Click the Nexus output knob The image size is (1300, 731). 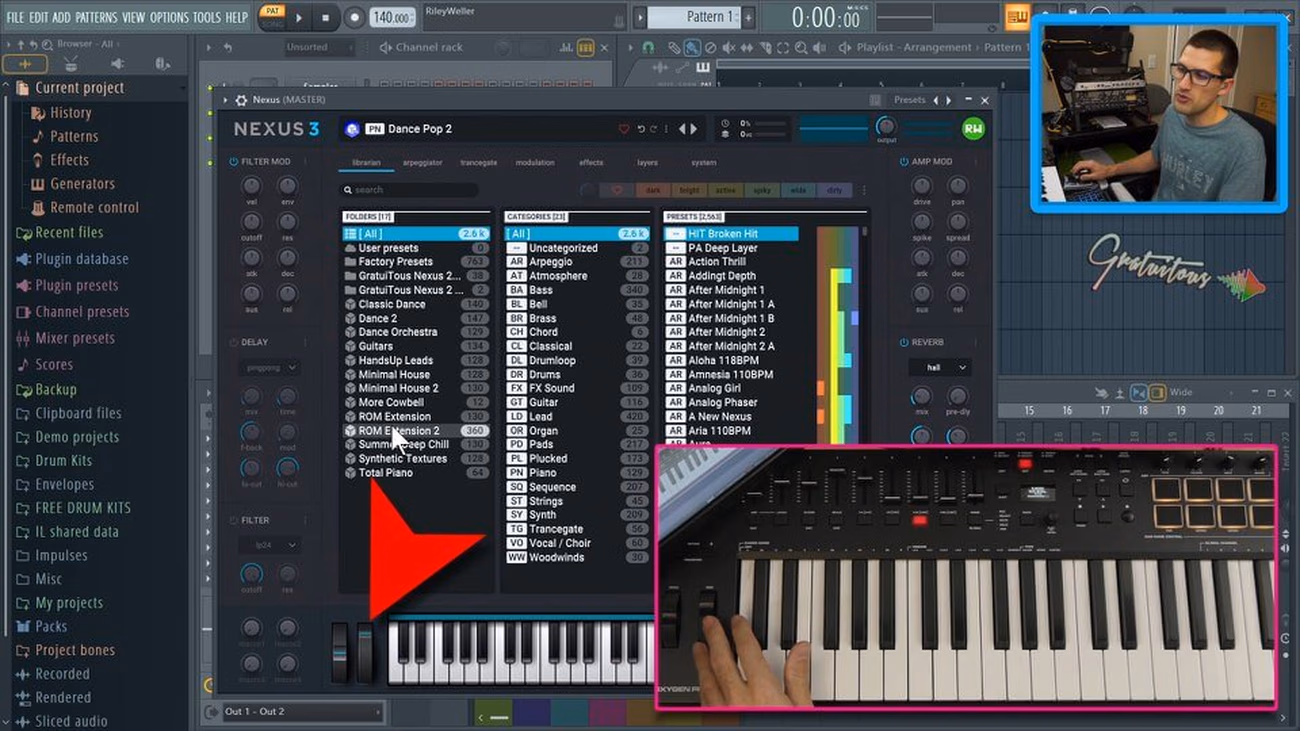tap(885, 126)
